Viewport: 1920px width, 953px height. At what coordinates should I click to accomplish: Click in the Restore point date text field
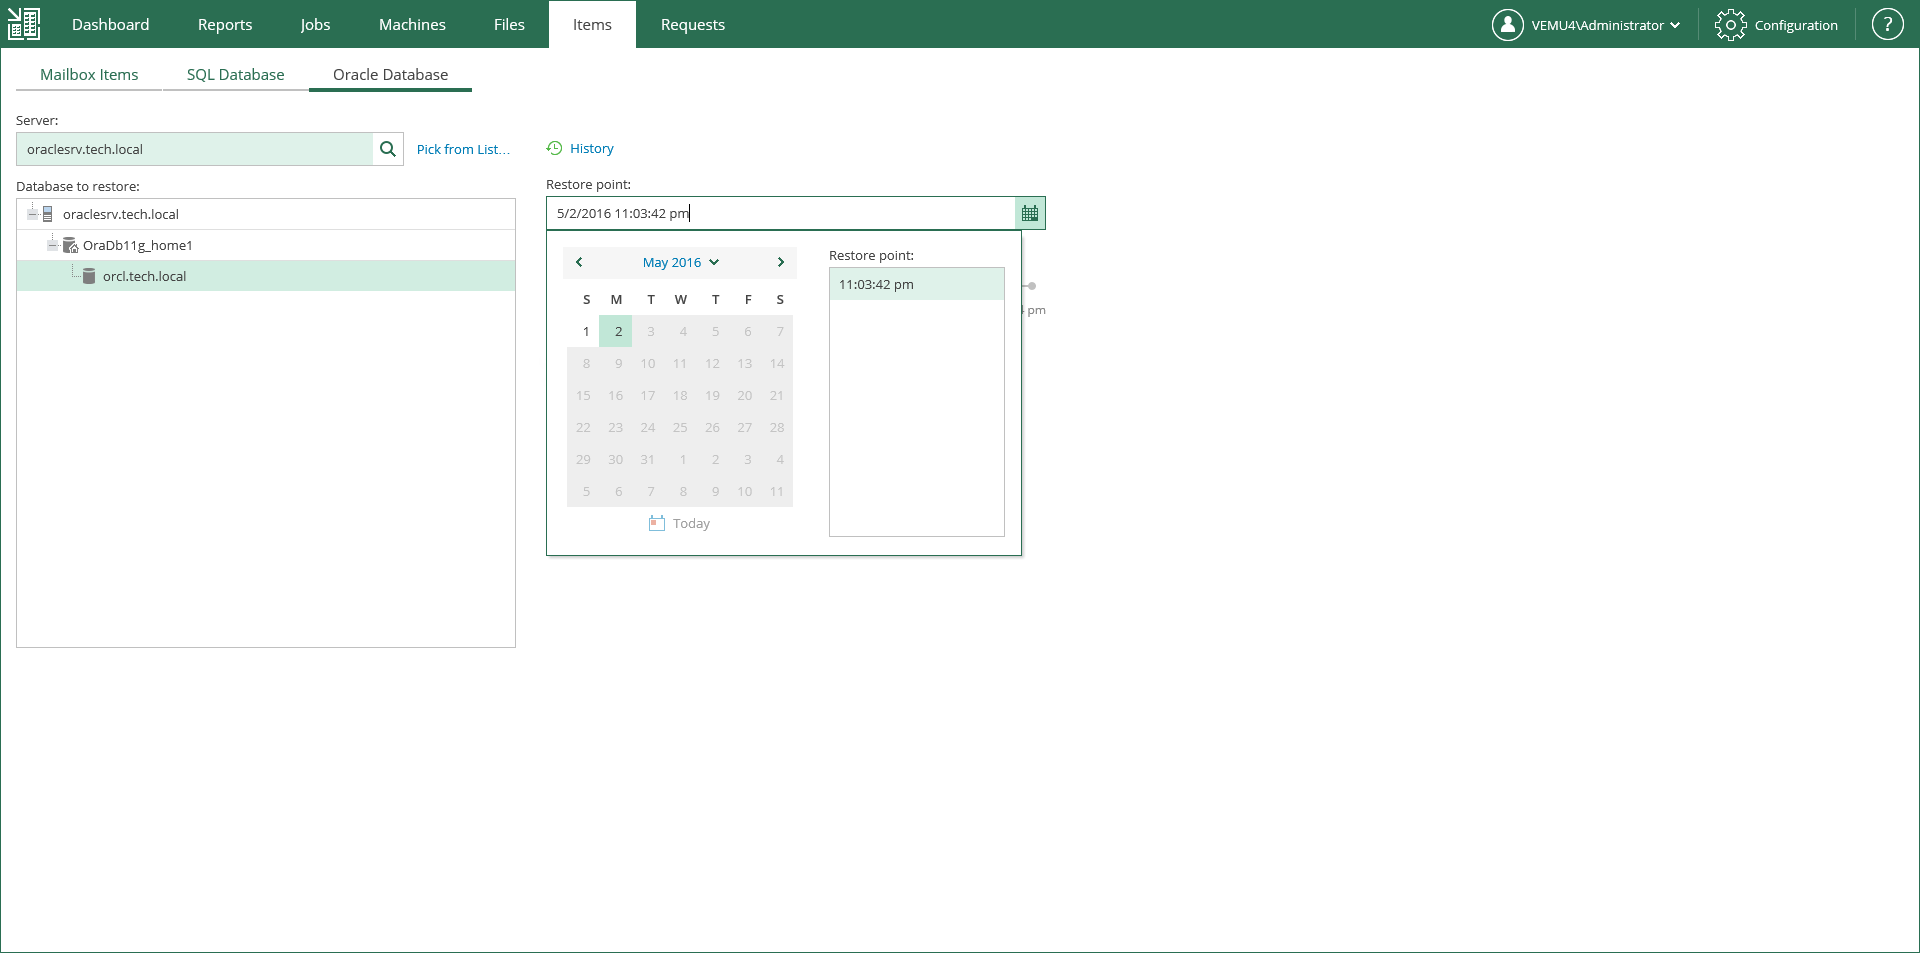[x=781, y=213]
